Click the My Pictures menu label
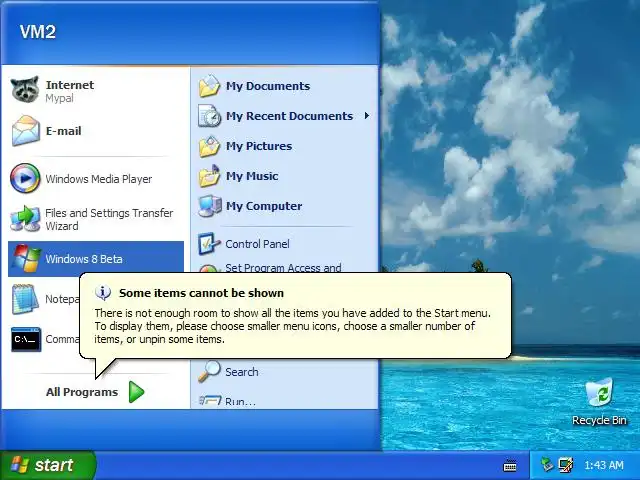 pos(259,146)
